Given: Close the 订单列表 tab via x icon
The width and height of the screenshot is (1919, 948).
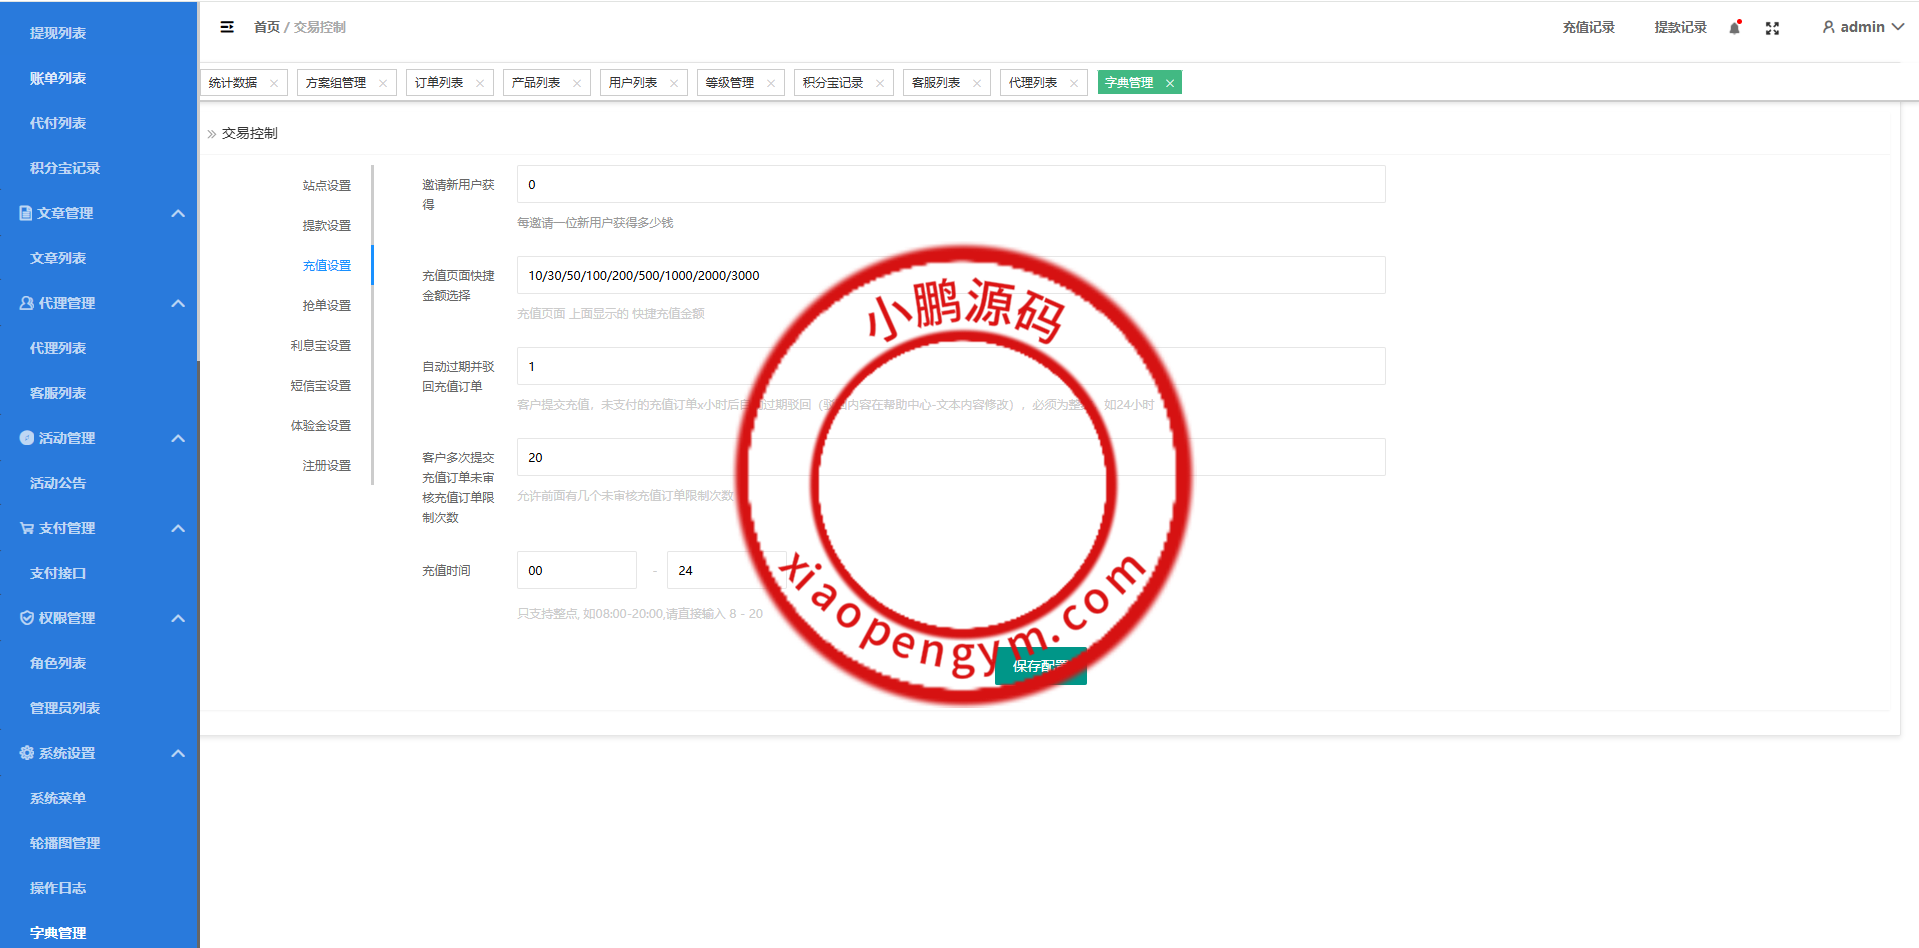Looking at the screenshot, I should (480, 83).
